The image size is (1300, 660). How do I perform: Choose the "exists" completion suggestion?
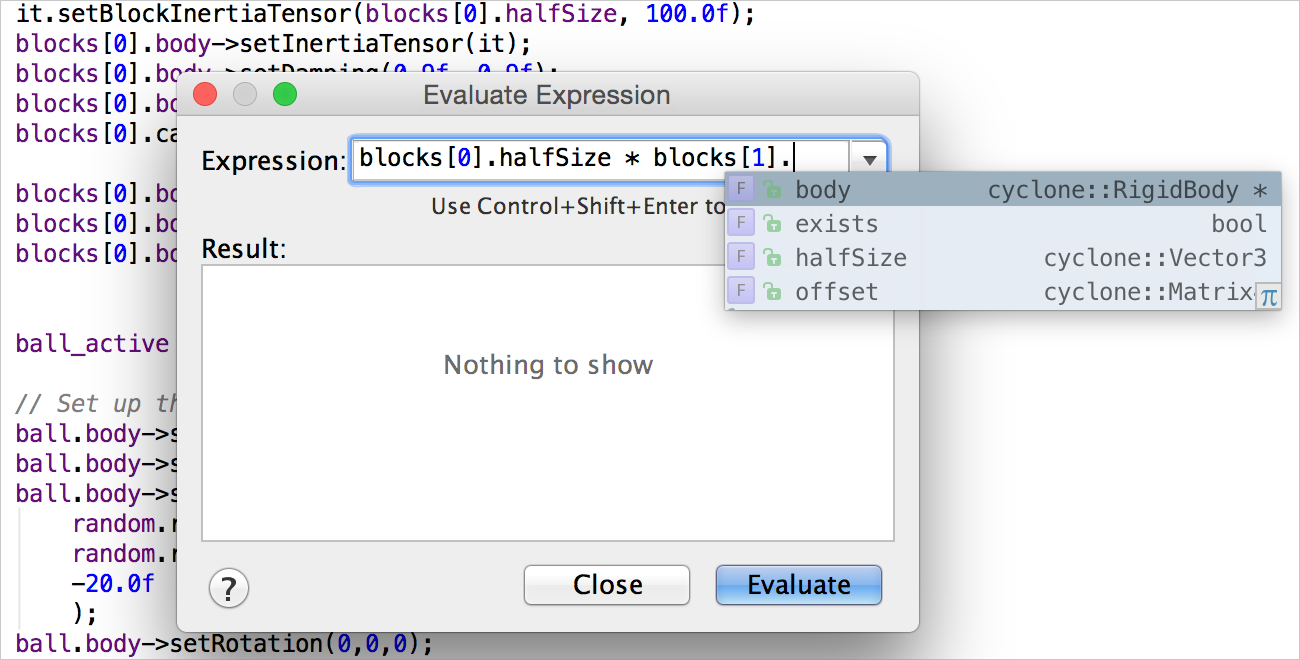pyautogui.click(x=836, y=223)
